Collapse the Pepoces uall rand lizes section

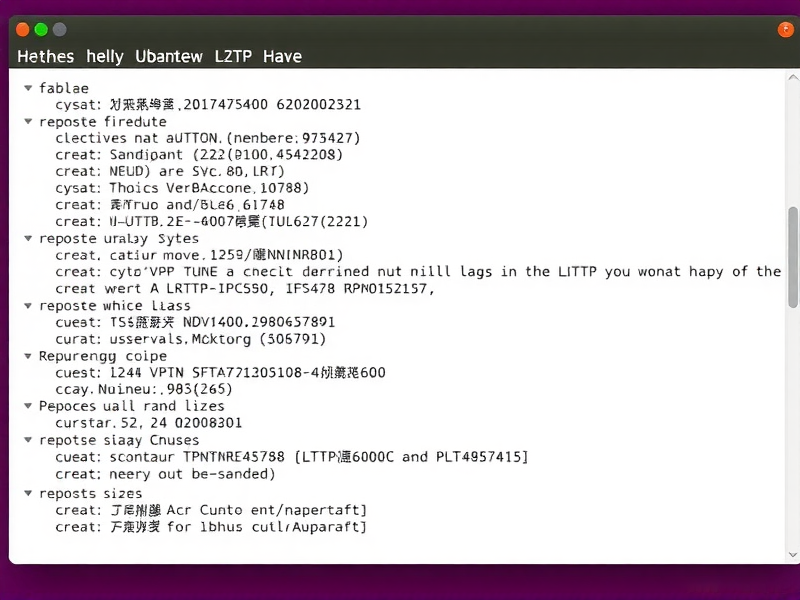[27, 406]
